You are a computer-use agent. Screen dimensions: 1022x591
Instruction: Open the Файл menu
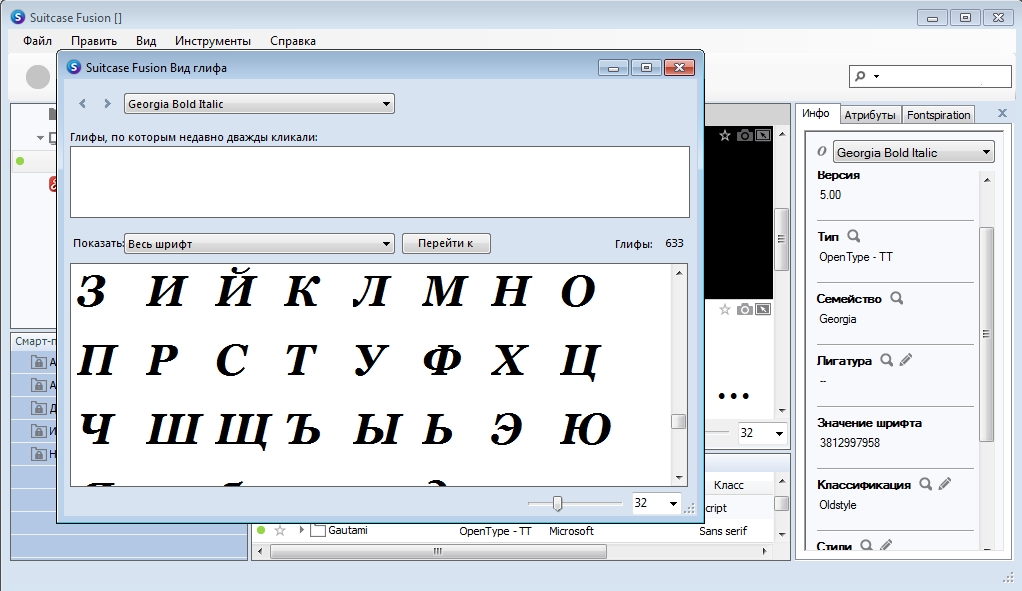pos(37,40)
